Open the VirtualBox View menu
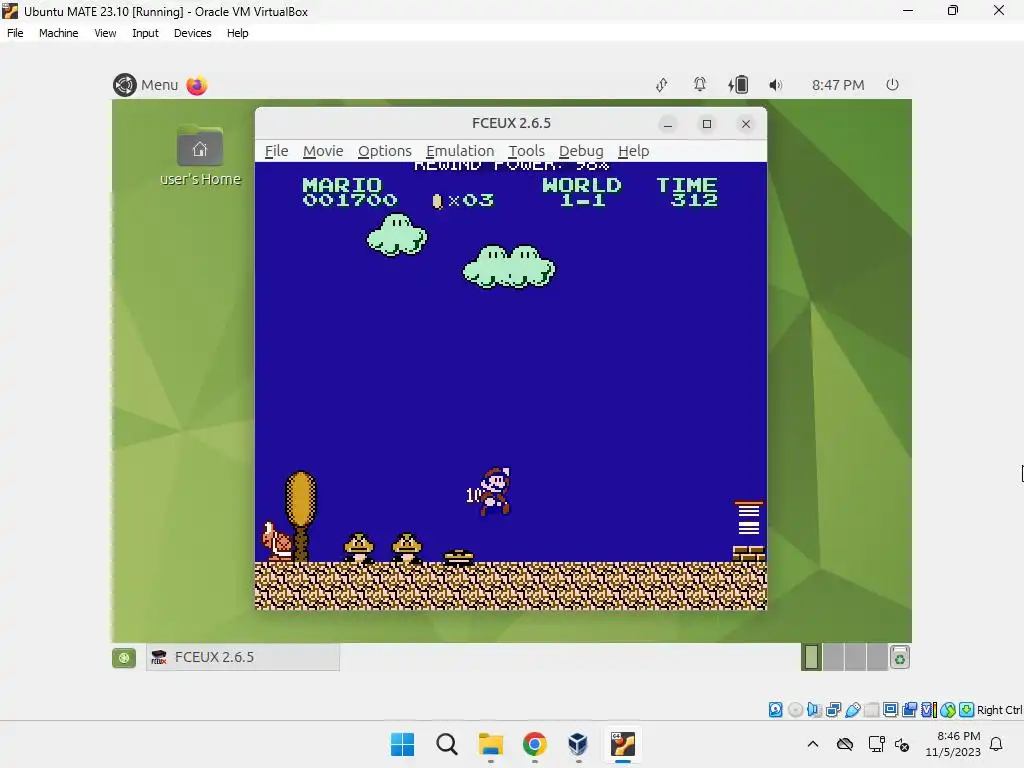The height and width of the screenshot is (768, 1024). [105, 33]
